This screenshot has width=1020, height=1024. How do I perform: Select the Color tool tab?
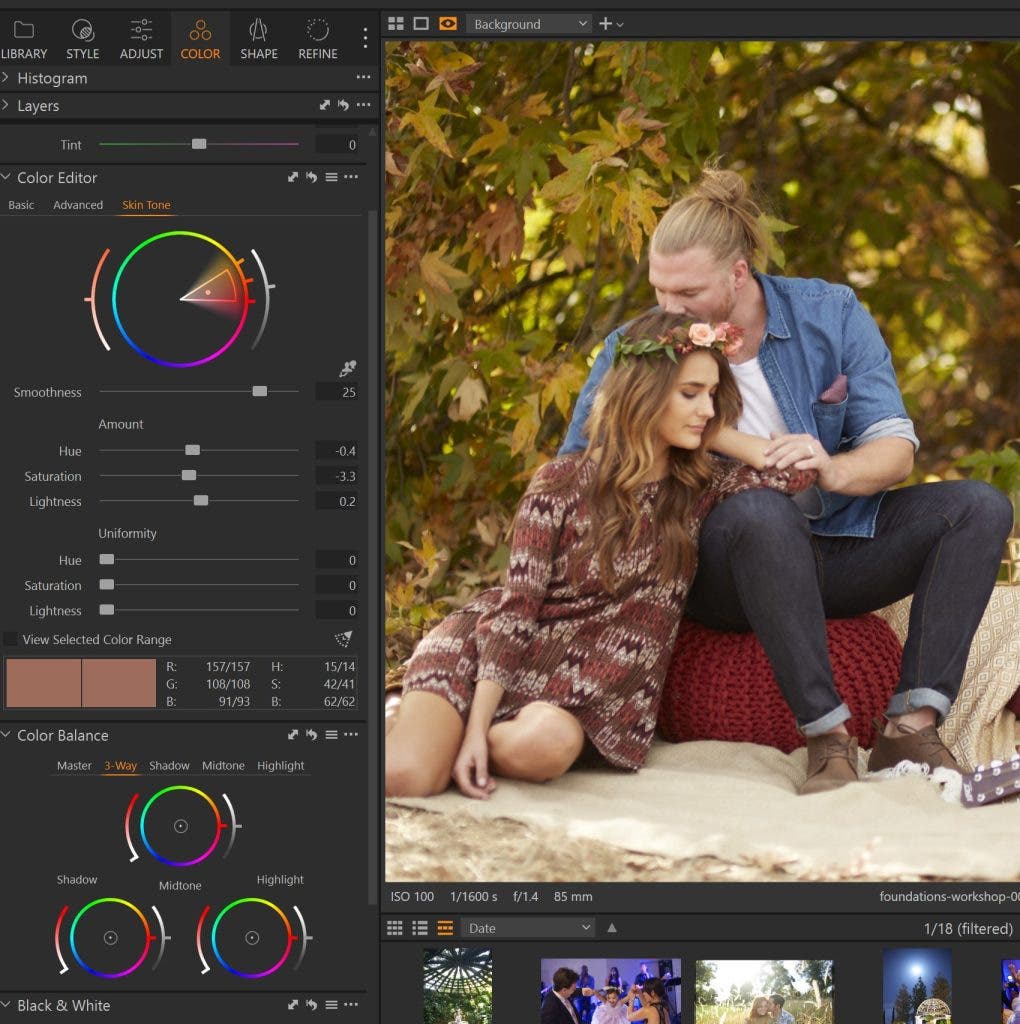click(x=200, y=39)
